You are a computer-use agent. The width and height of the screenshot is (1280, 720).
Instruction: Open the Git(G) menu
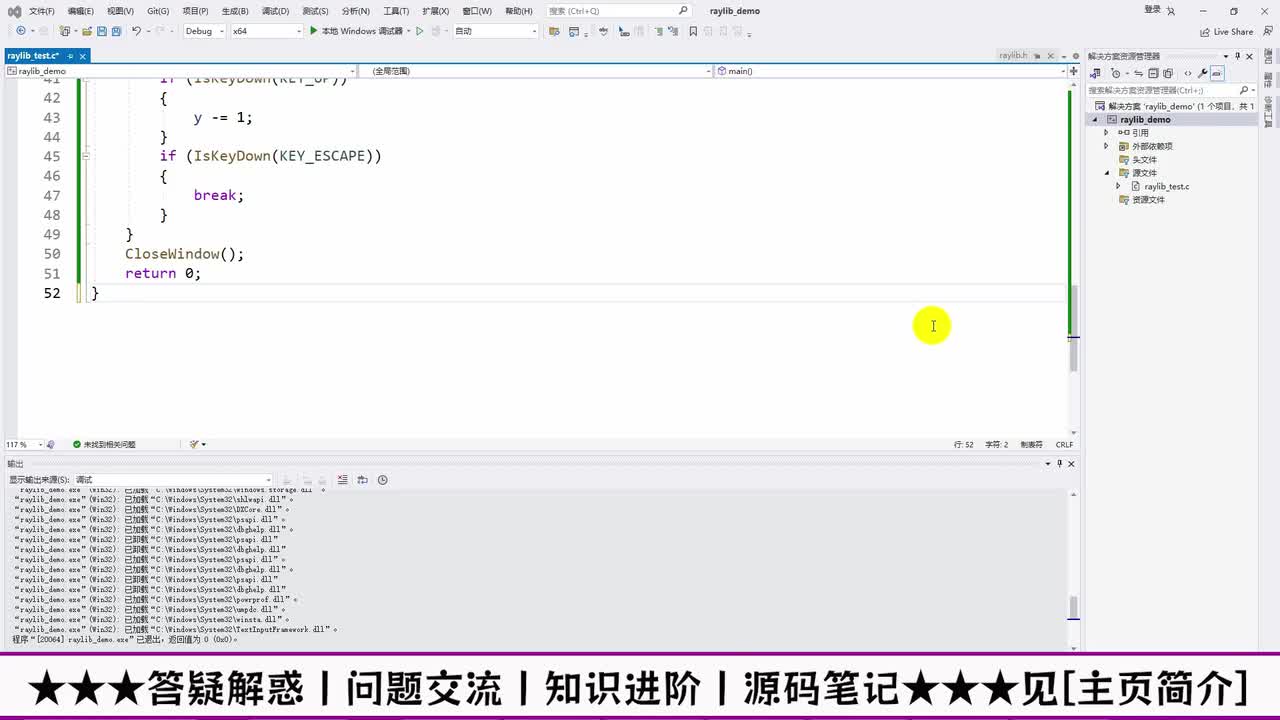point(158,11)
